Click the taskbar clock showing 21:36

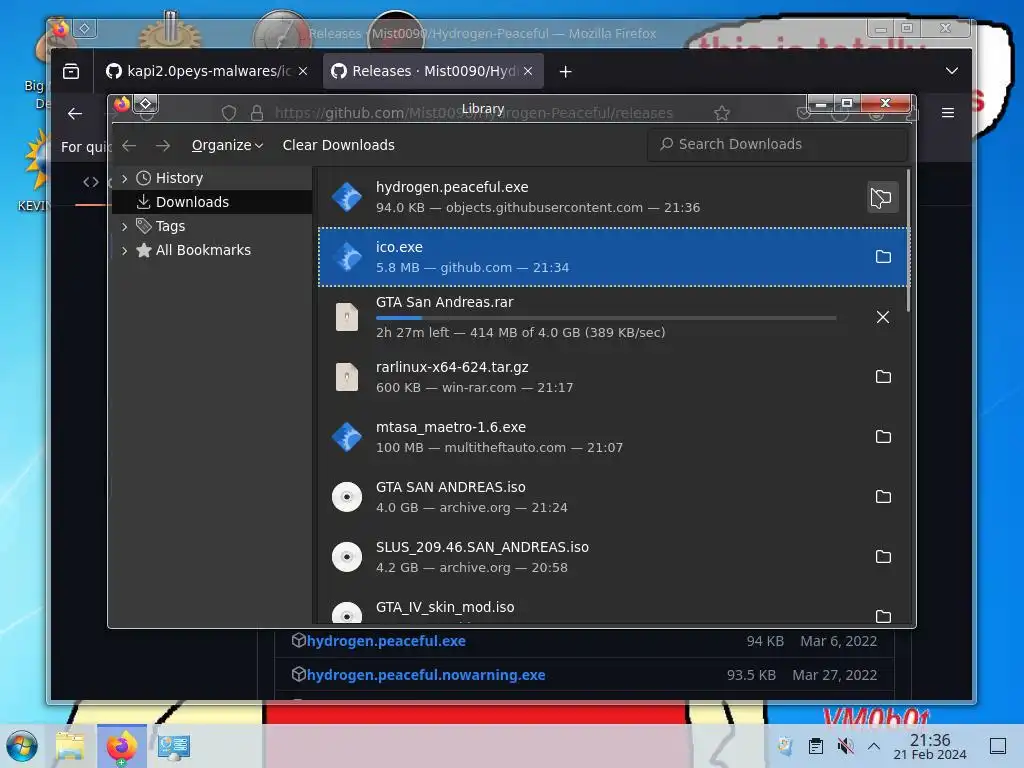pos(930,746)
